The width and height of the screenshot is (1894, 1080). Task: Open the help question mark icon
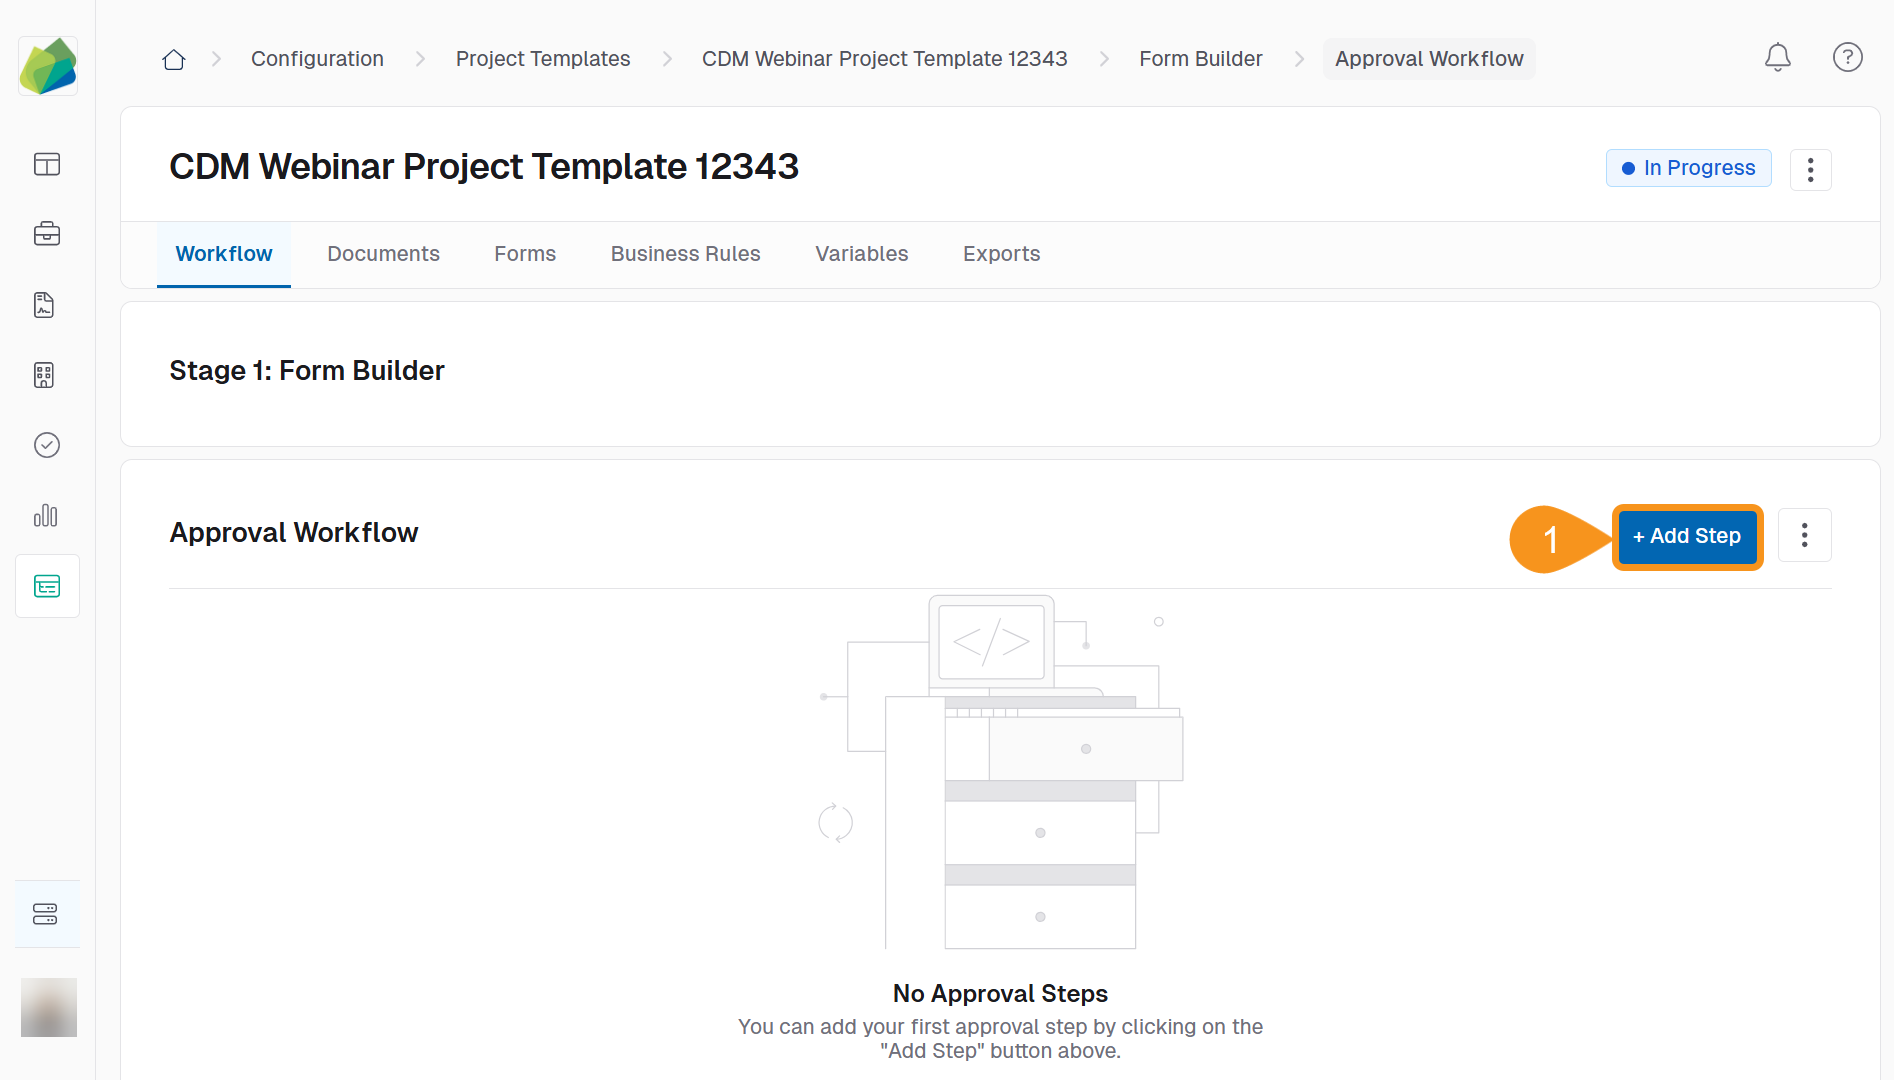point(1847,58)
